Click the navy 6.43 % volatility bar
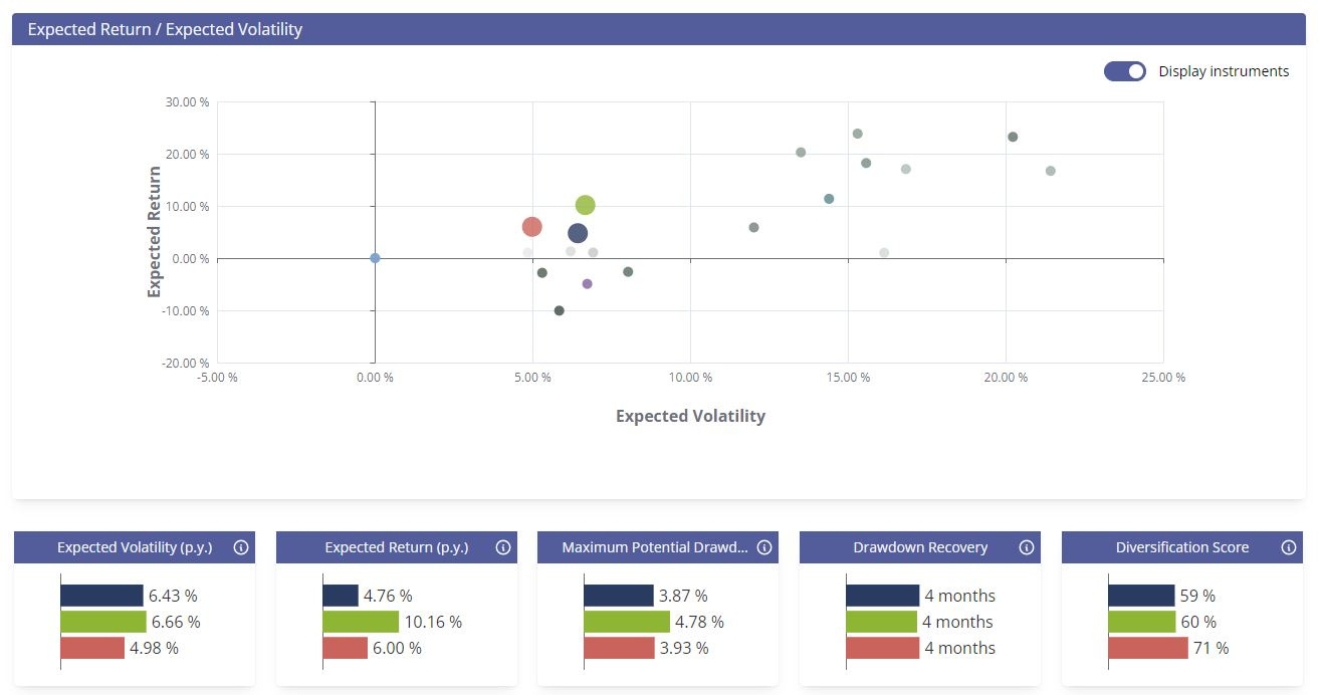 click(101, 596)
